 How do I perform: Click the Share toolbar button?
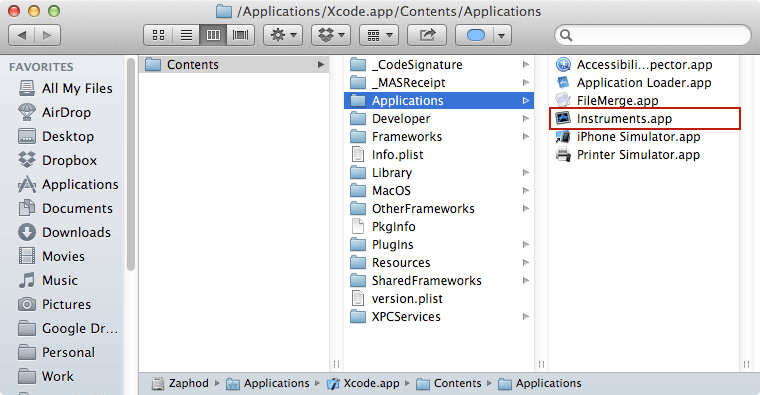click(x=427, y=35)
